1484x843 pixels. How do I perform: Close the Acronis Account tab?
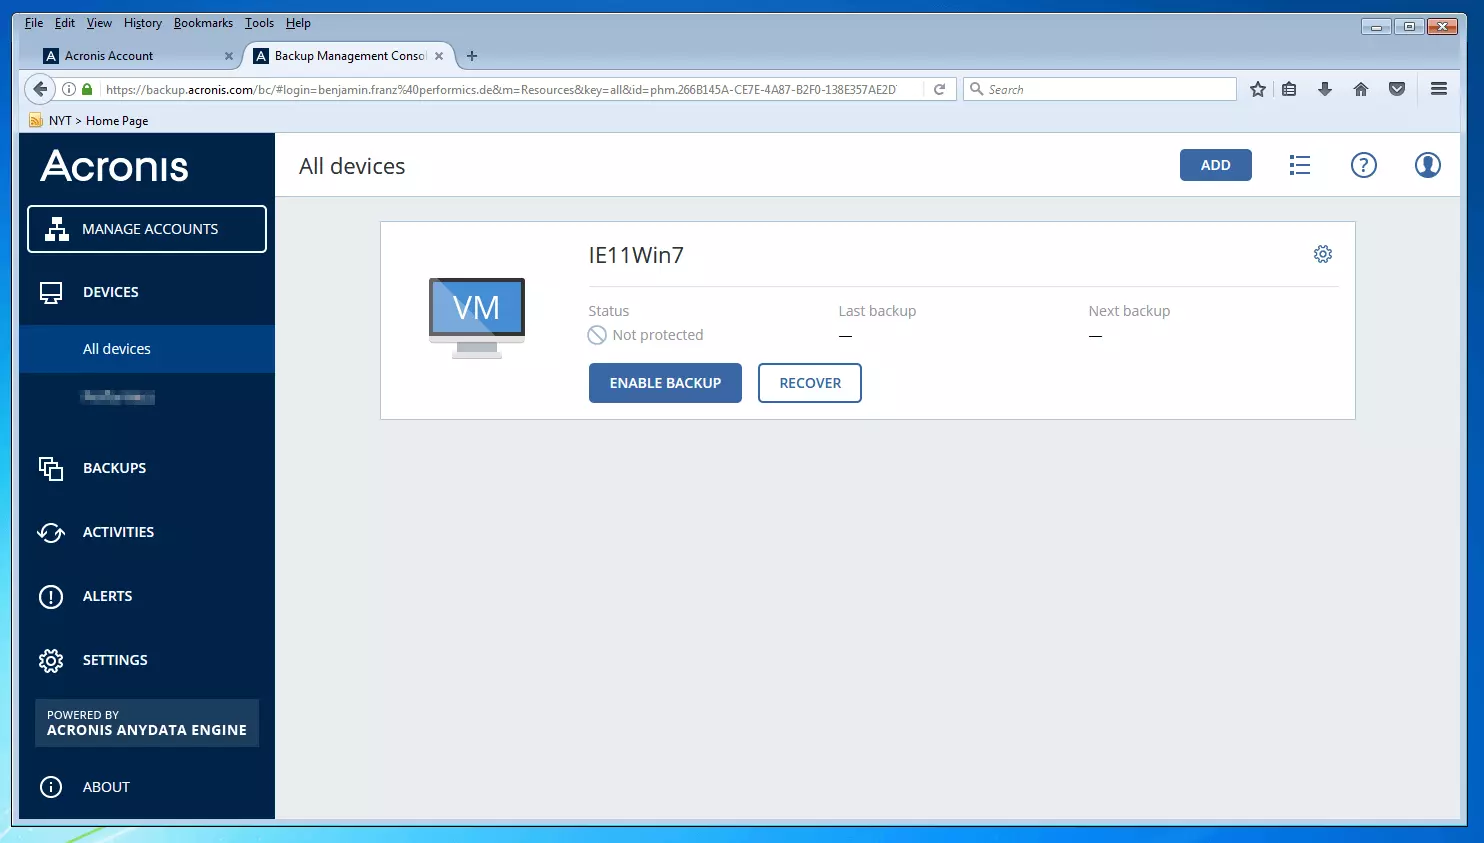point(229,56)
